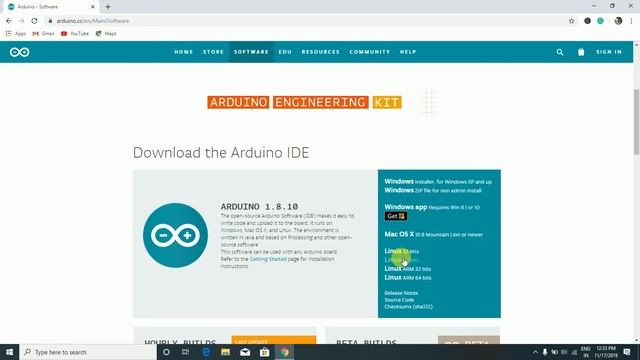Screen dimensions: 640x360
Task: Download Windows installer for XP and up
Action: (438, 181)
